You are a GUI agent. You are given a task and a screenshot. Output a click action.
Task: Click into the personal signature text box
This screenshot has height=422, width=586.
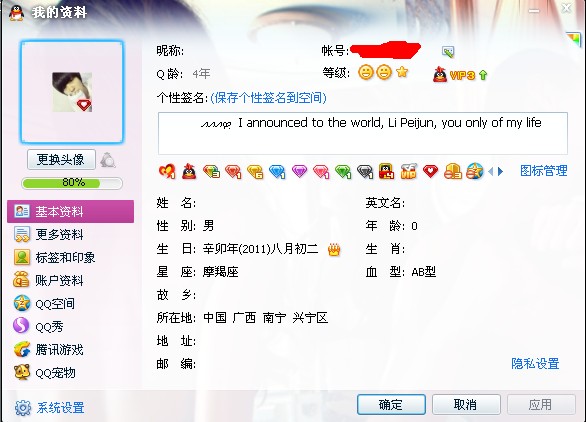point(363,133)
